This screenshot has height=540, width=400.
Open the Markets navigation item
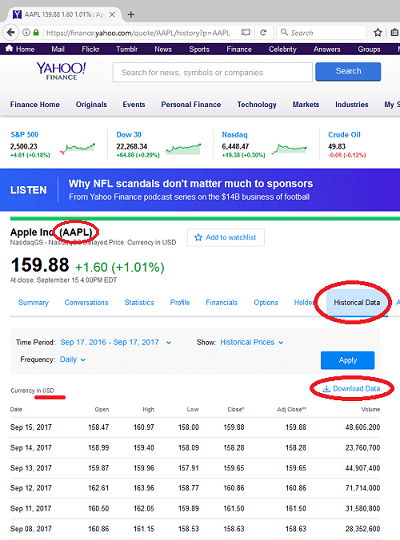[306, 104]
